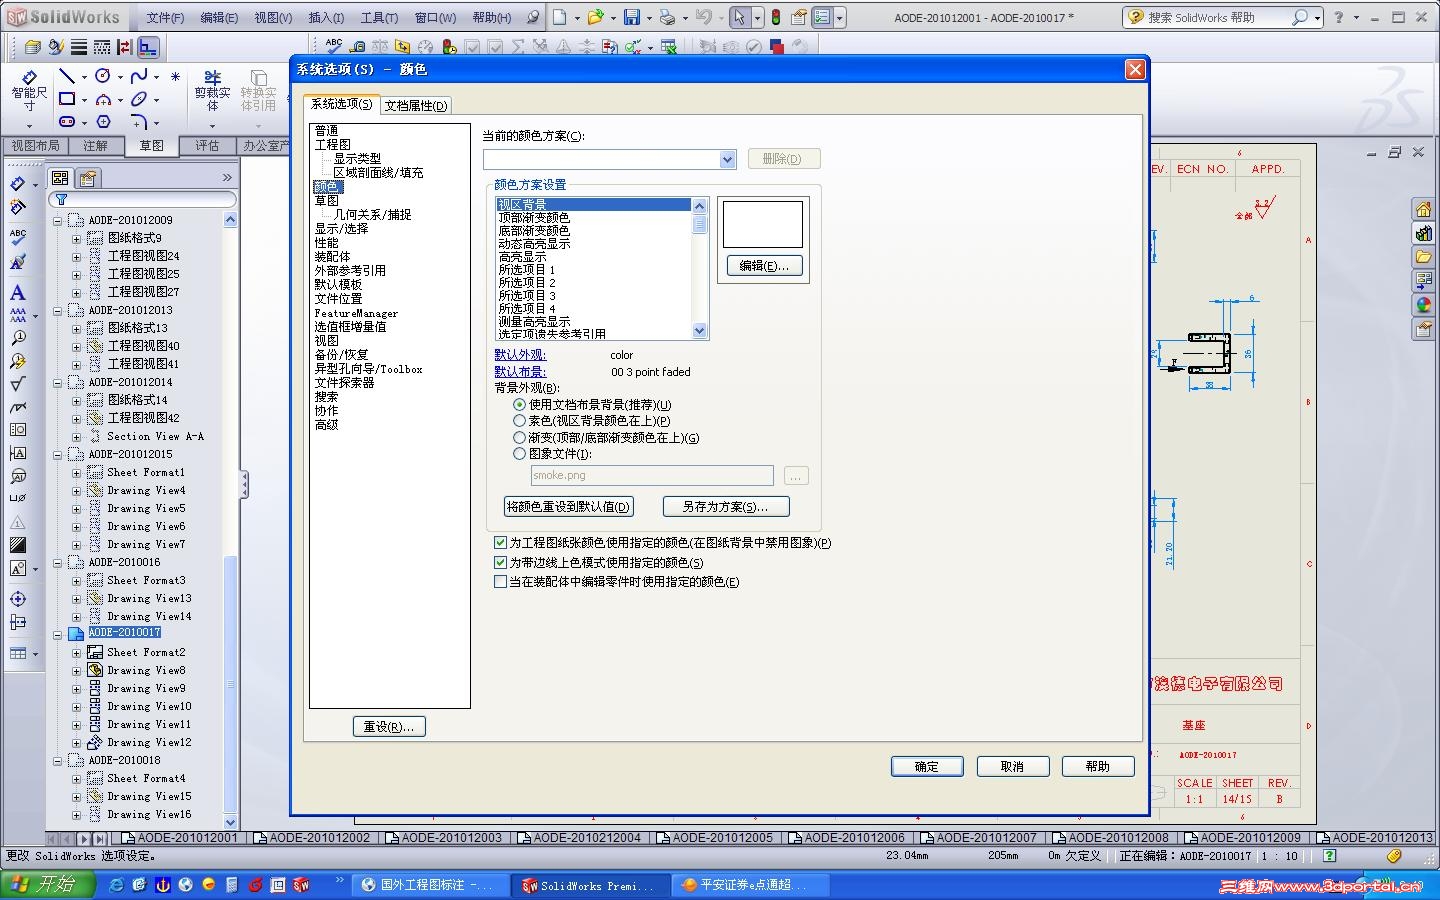Open the Line tool dropdown arrow

tap(83, 77)
